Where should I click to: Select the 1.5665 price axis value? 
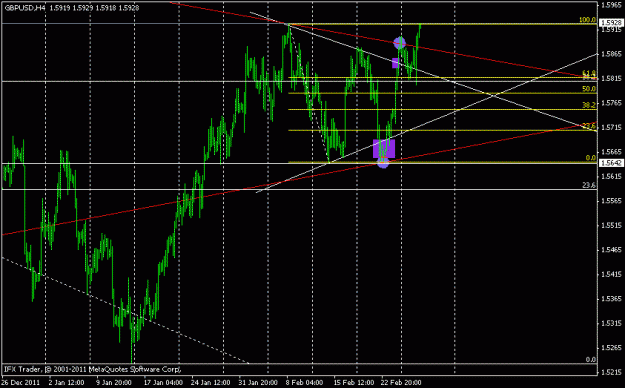[x=611, y=152]
